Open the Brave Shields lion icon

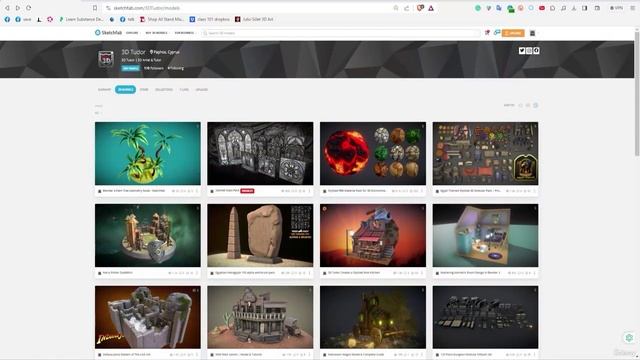(420, 8)
